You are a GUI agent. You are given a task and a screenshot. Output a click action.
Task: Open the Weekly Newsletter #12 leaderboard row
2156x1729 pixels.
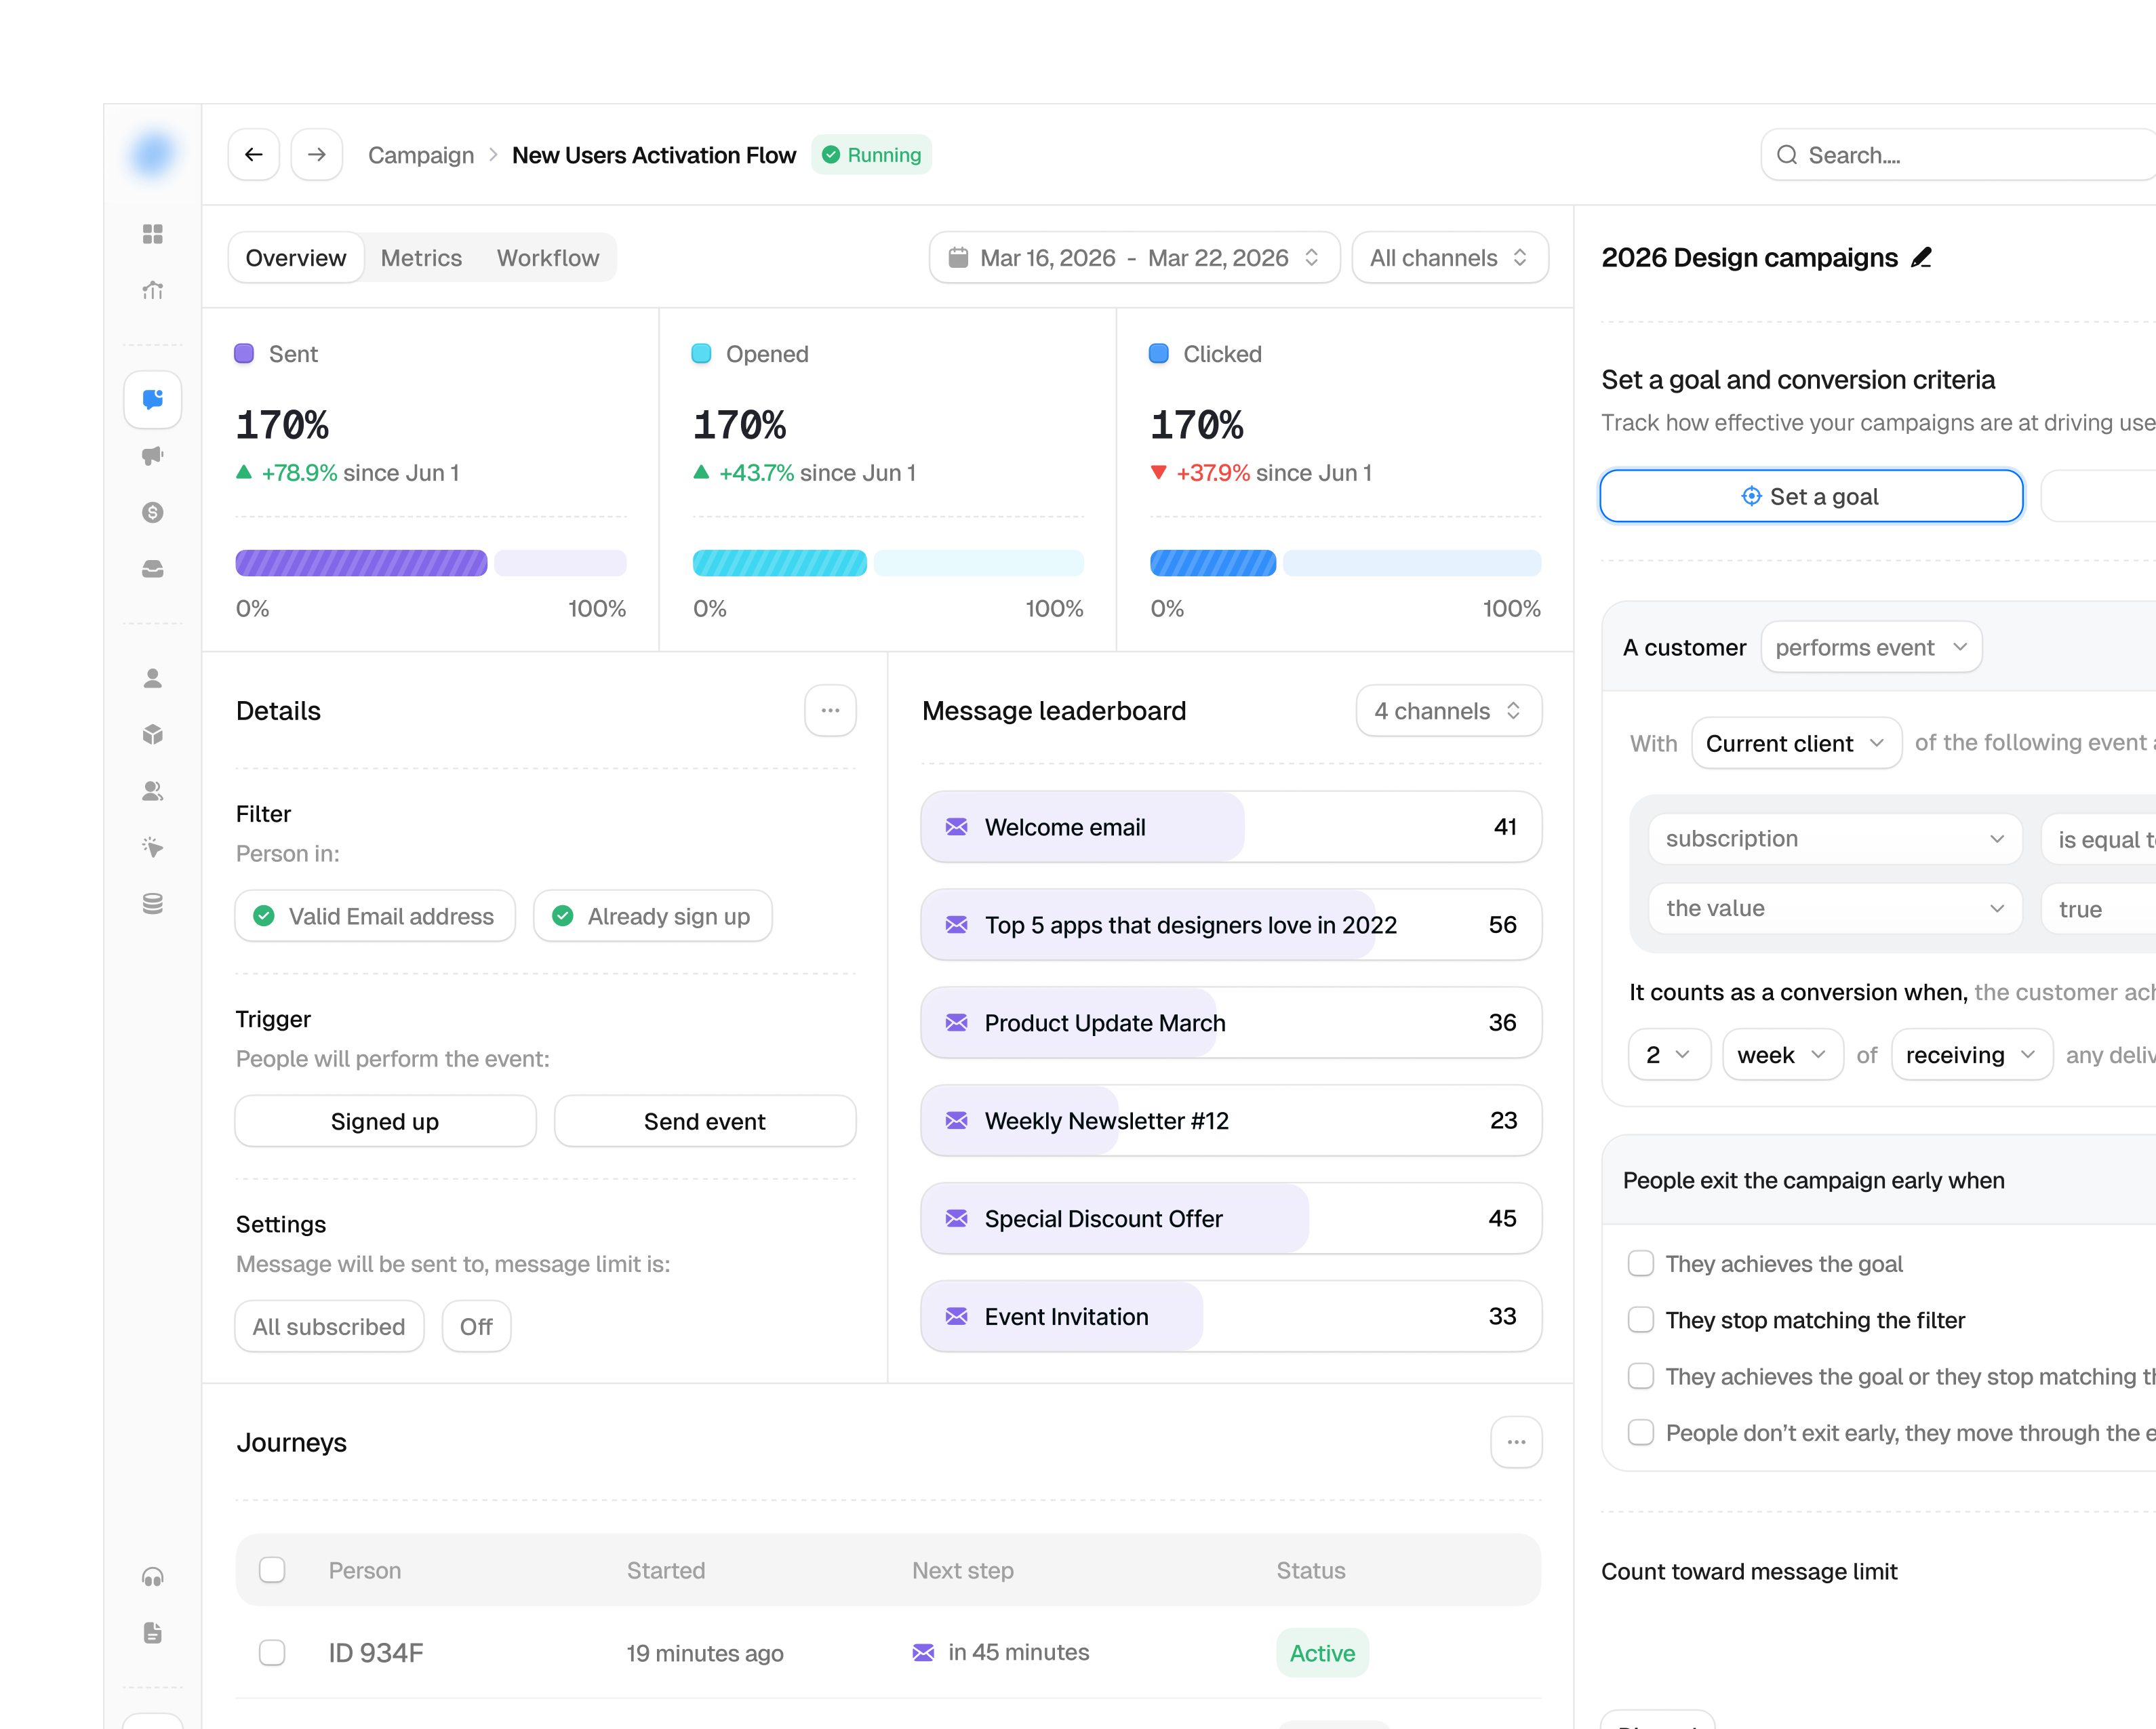pos(1231,1121)
